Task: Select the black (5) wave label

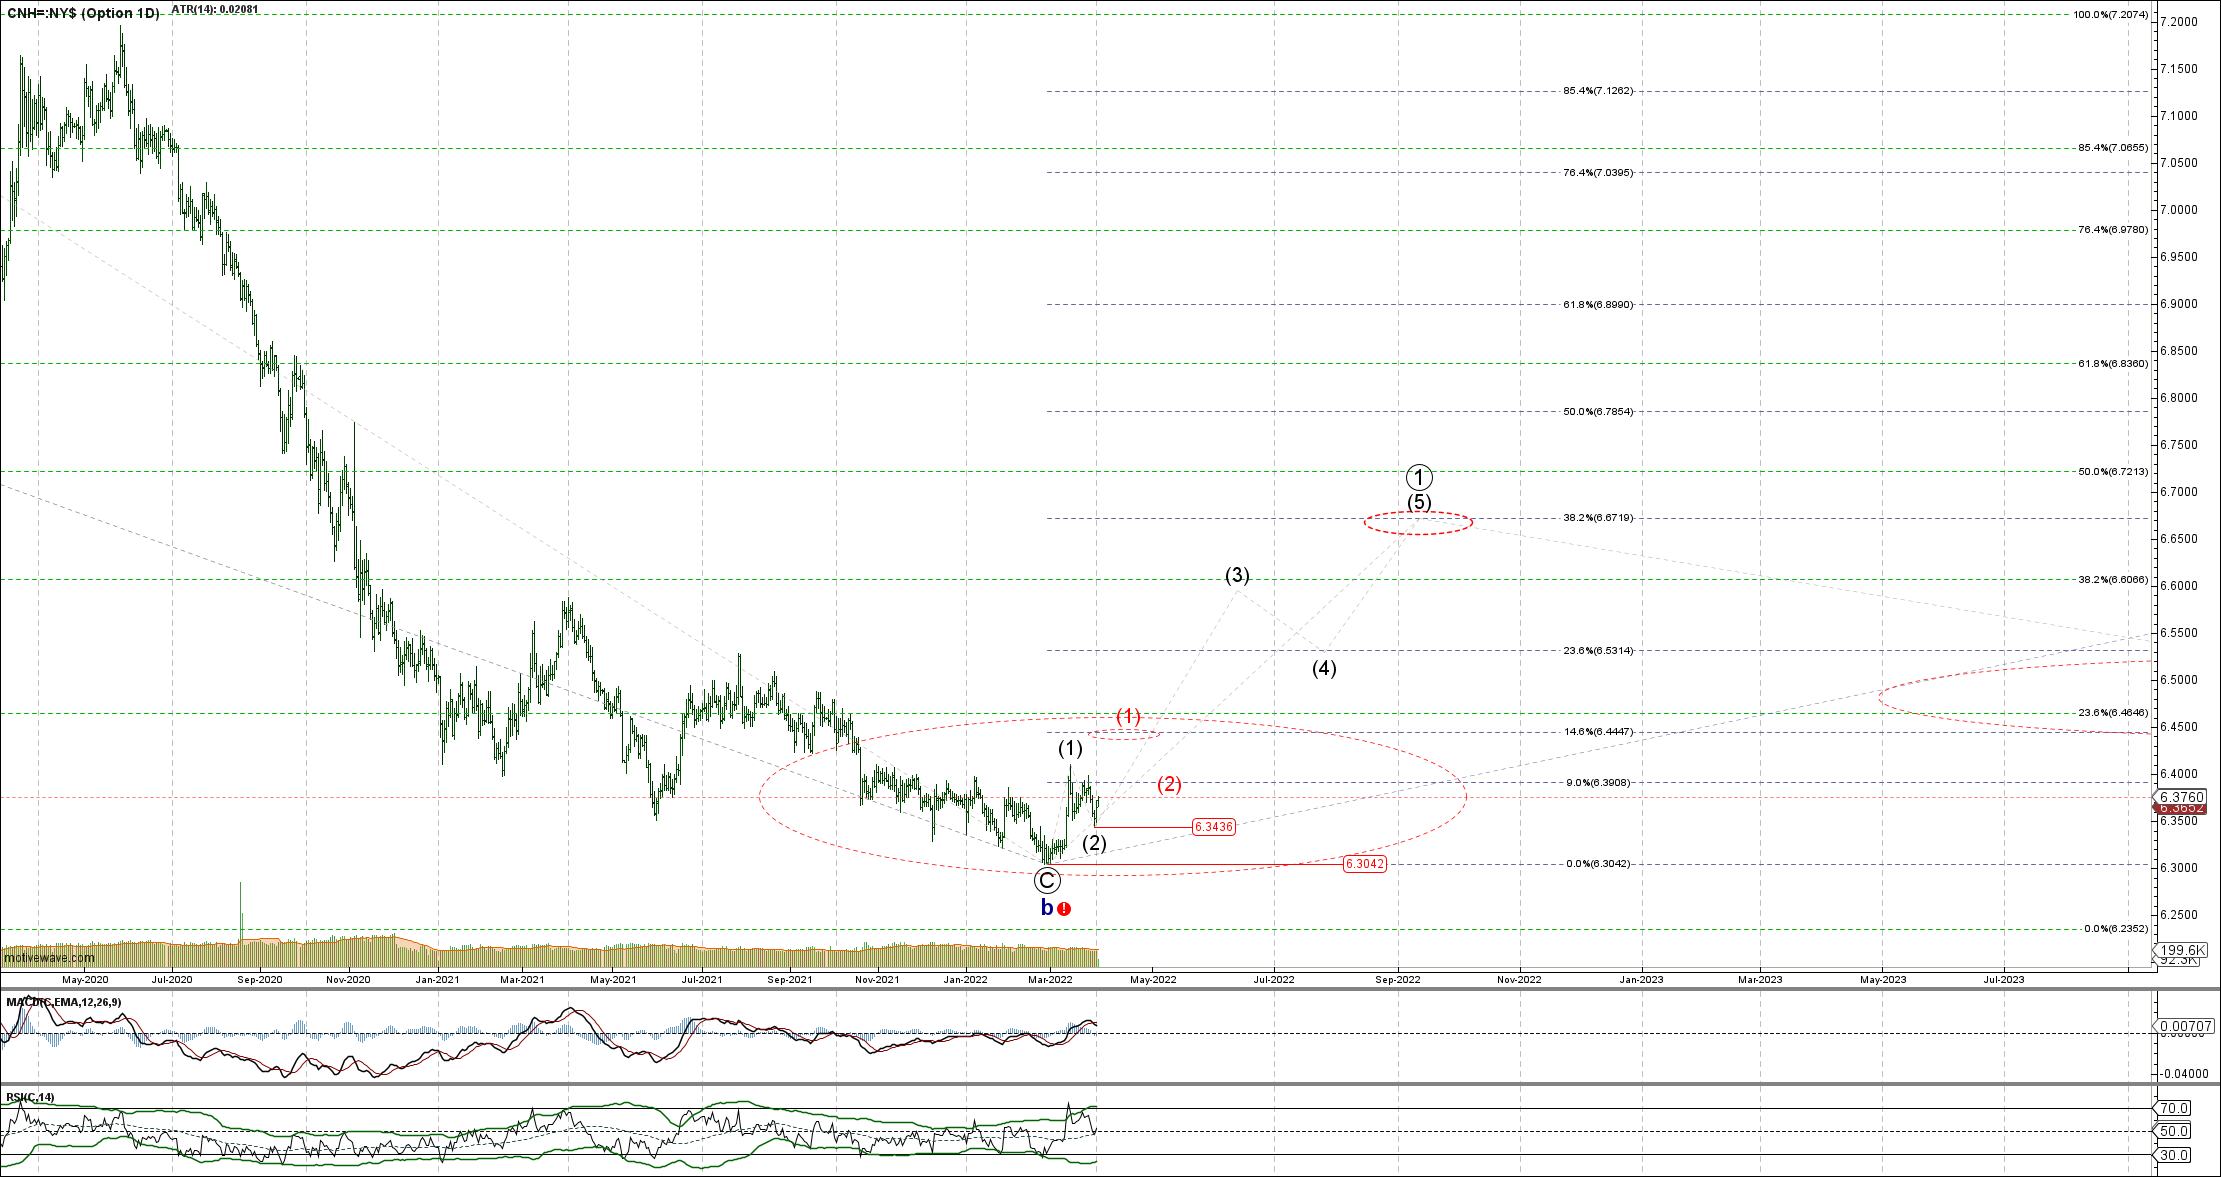Action: tap(1419, 502)
